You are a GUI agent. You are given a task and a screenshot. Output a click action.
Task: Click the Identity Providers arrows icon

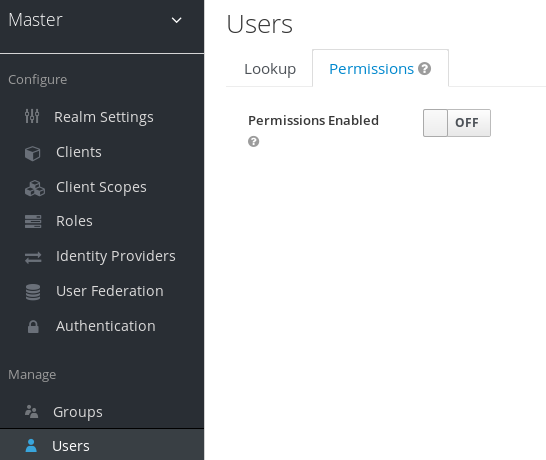[x=33, y=258]
